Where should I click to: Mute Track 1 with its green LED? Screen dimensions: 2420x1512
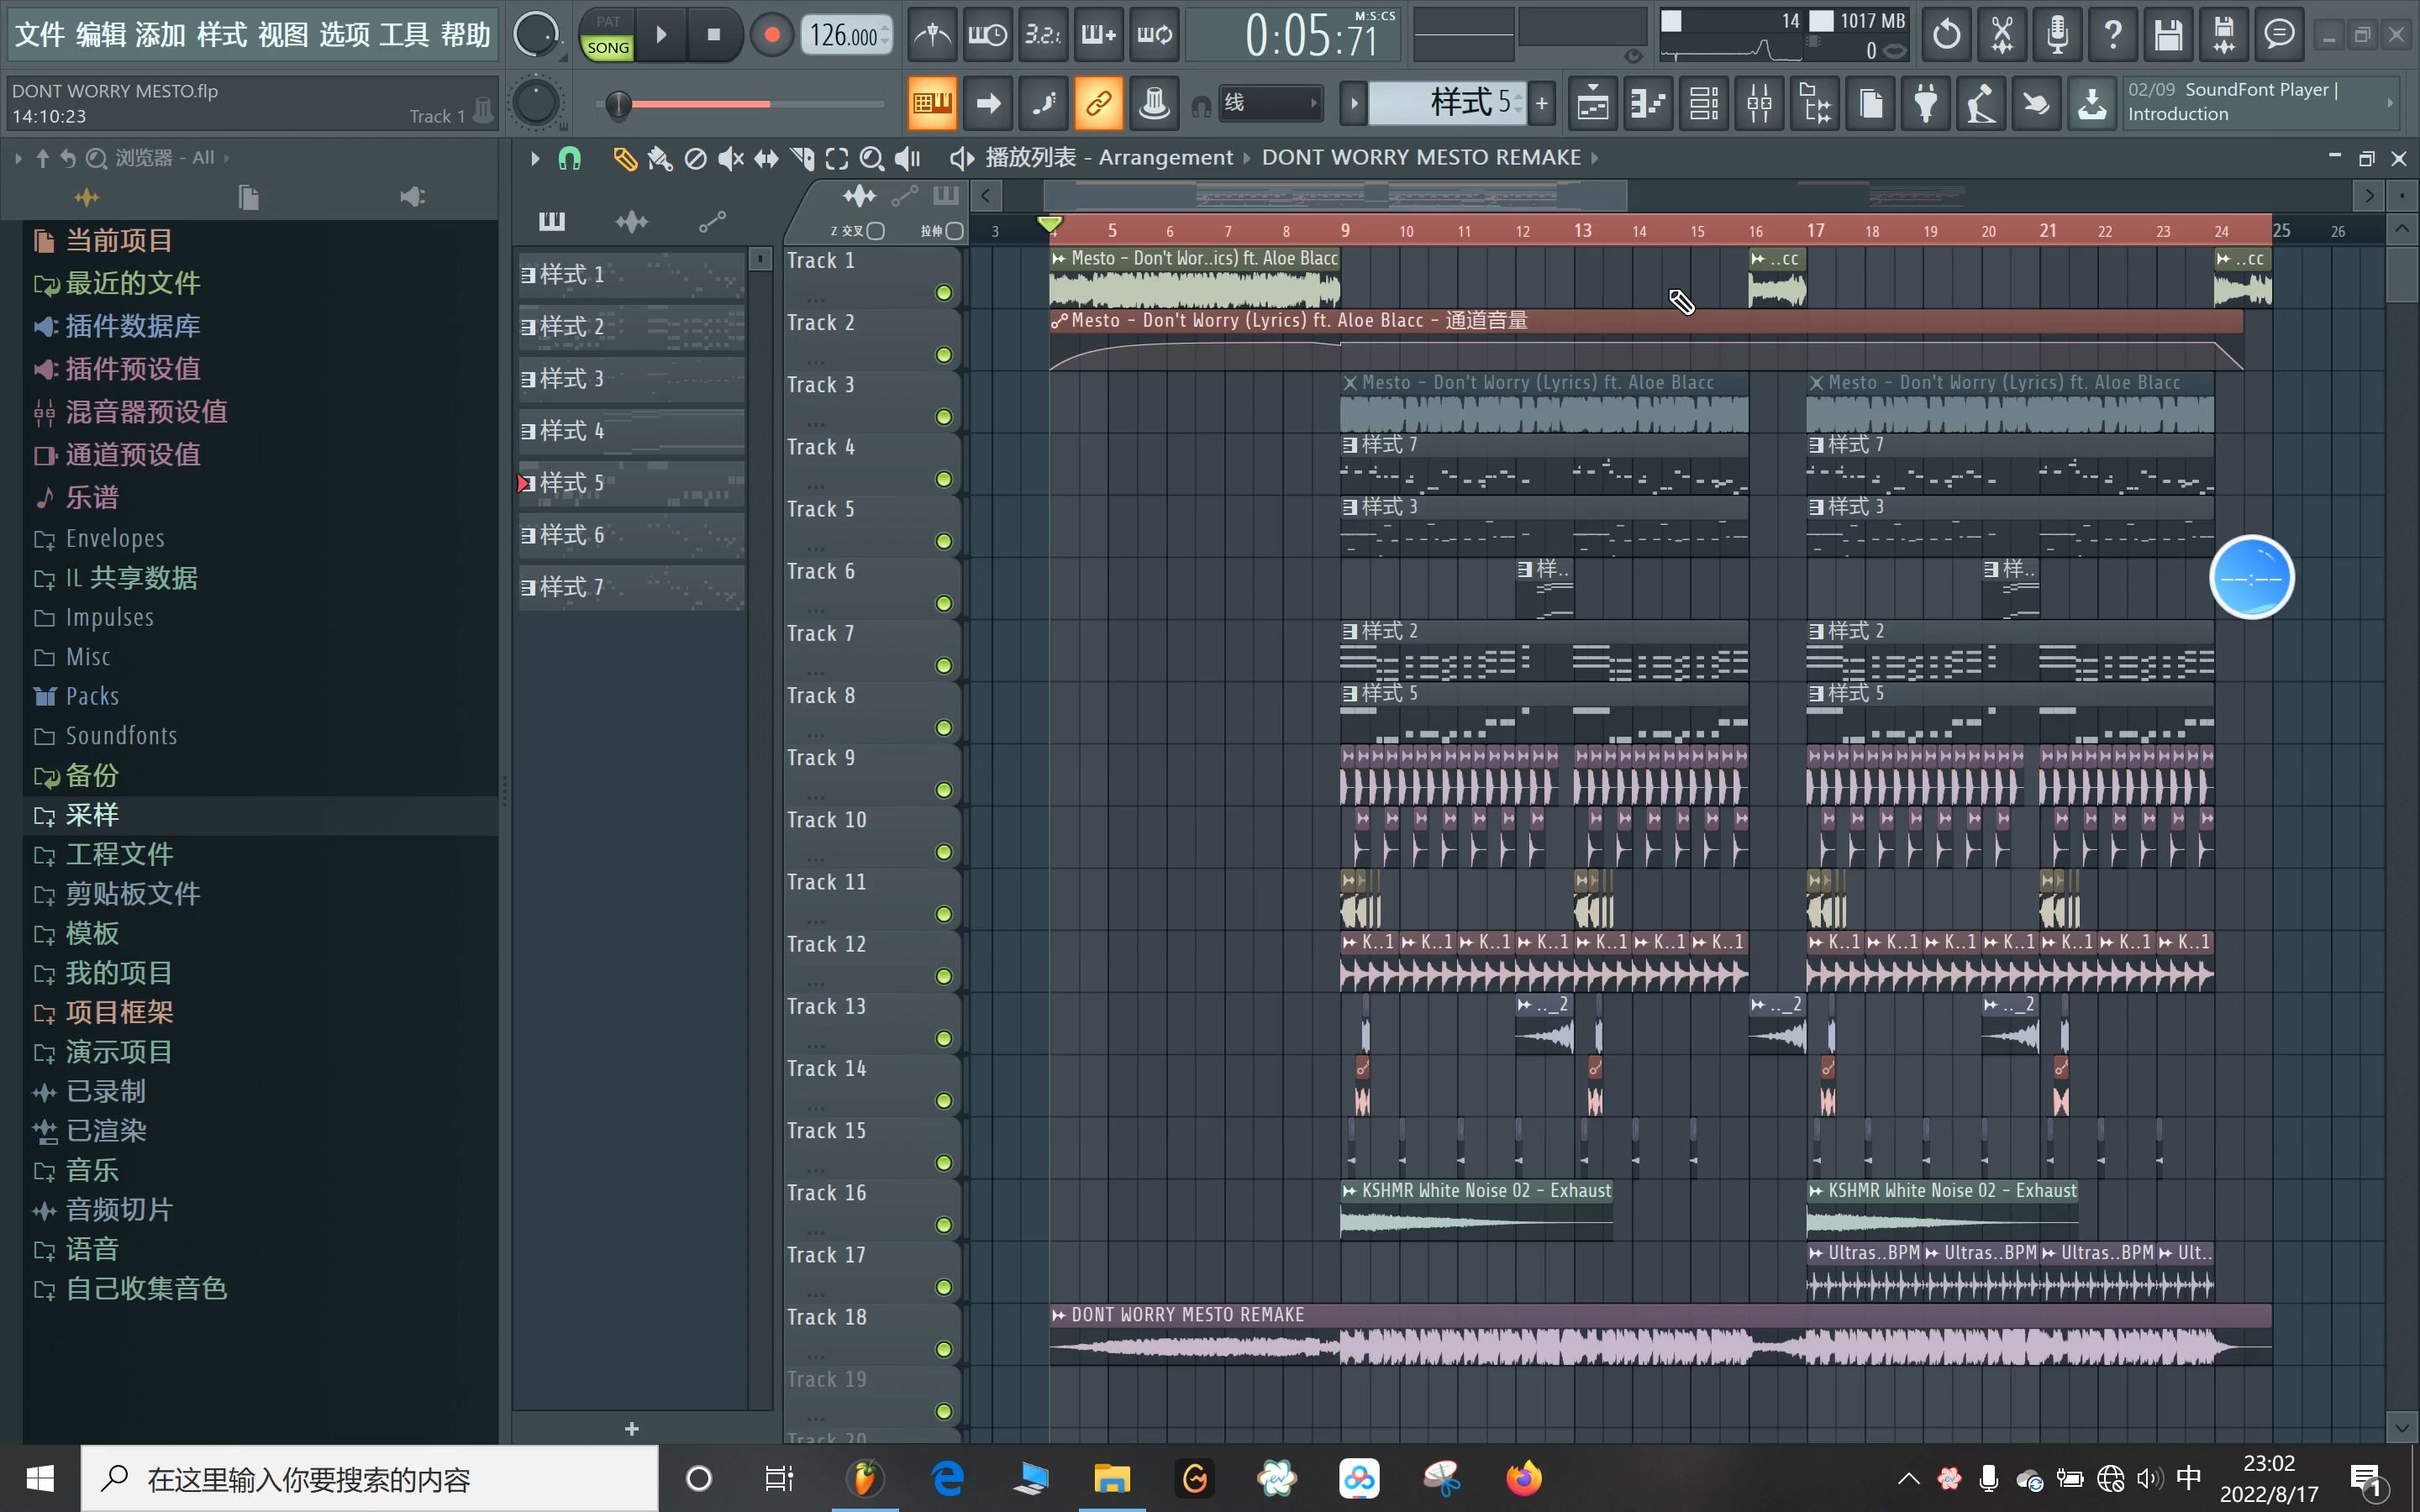coord(943,293)
